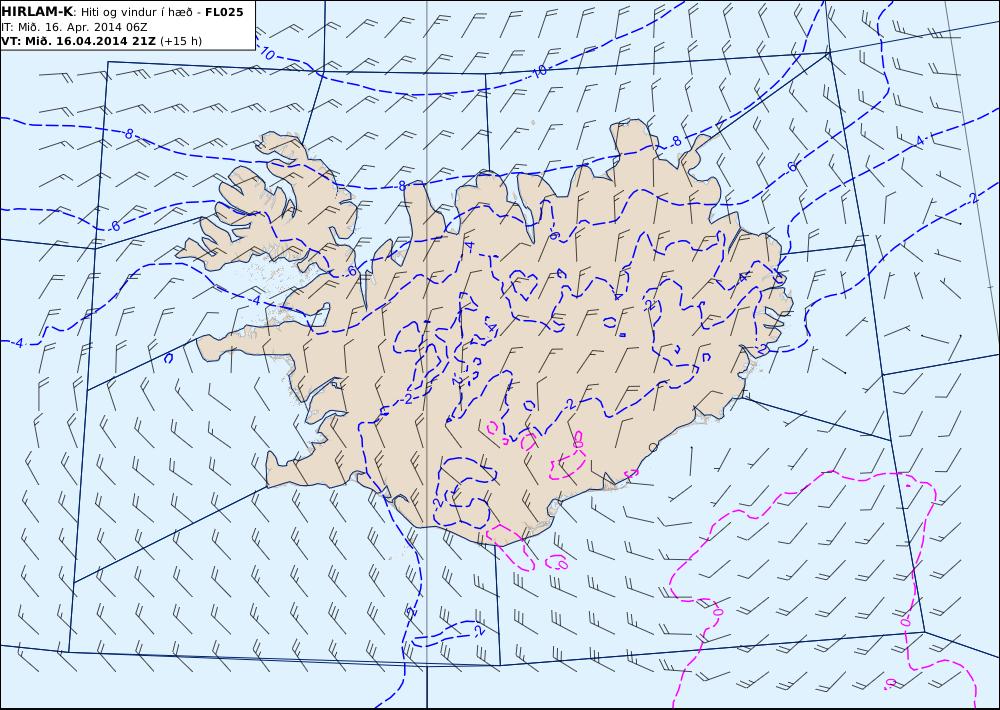Screen dimensions: 1000x710
Task: Click the HIRLAM-K model title
Action: [37, 12]
